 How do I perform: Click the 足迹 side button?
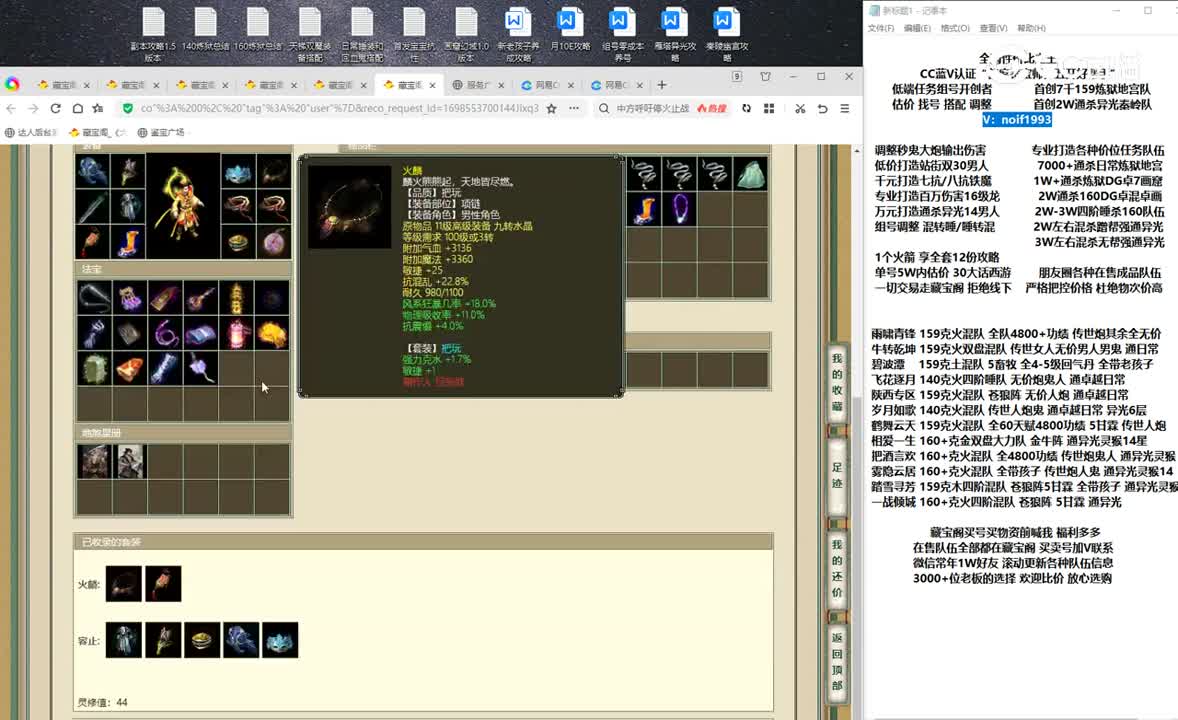tap(837, 475)
